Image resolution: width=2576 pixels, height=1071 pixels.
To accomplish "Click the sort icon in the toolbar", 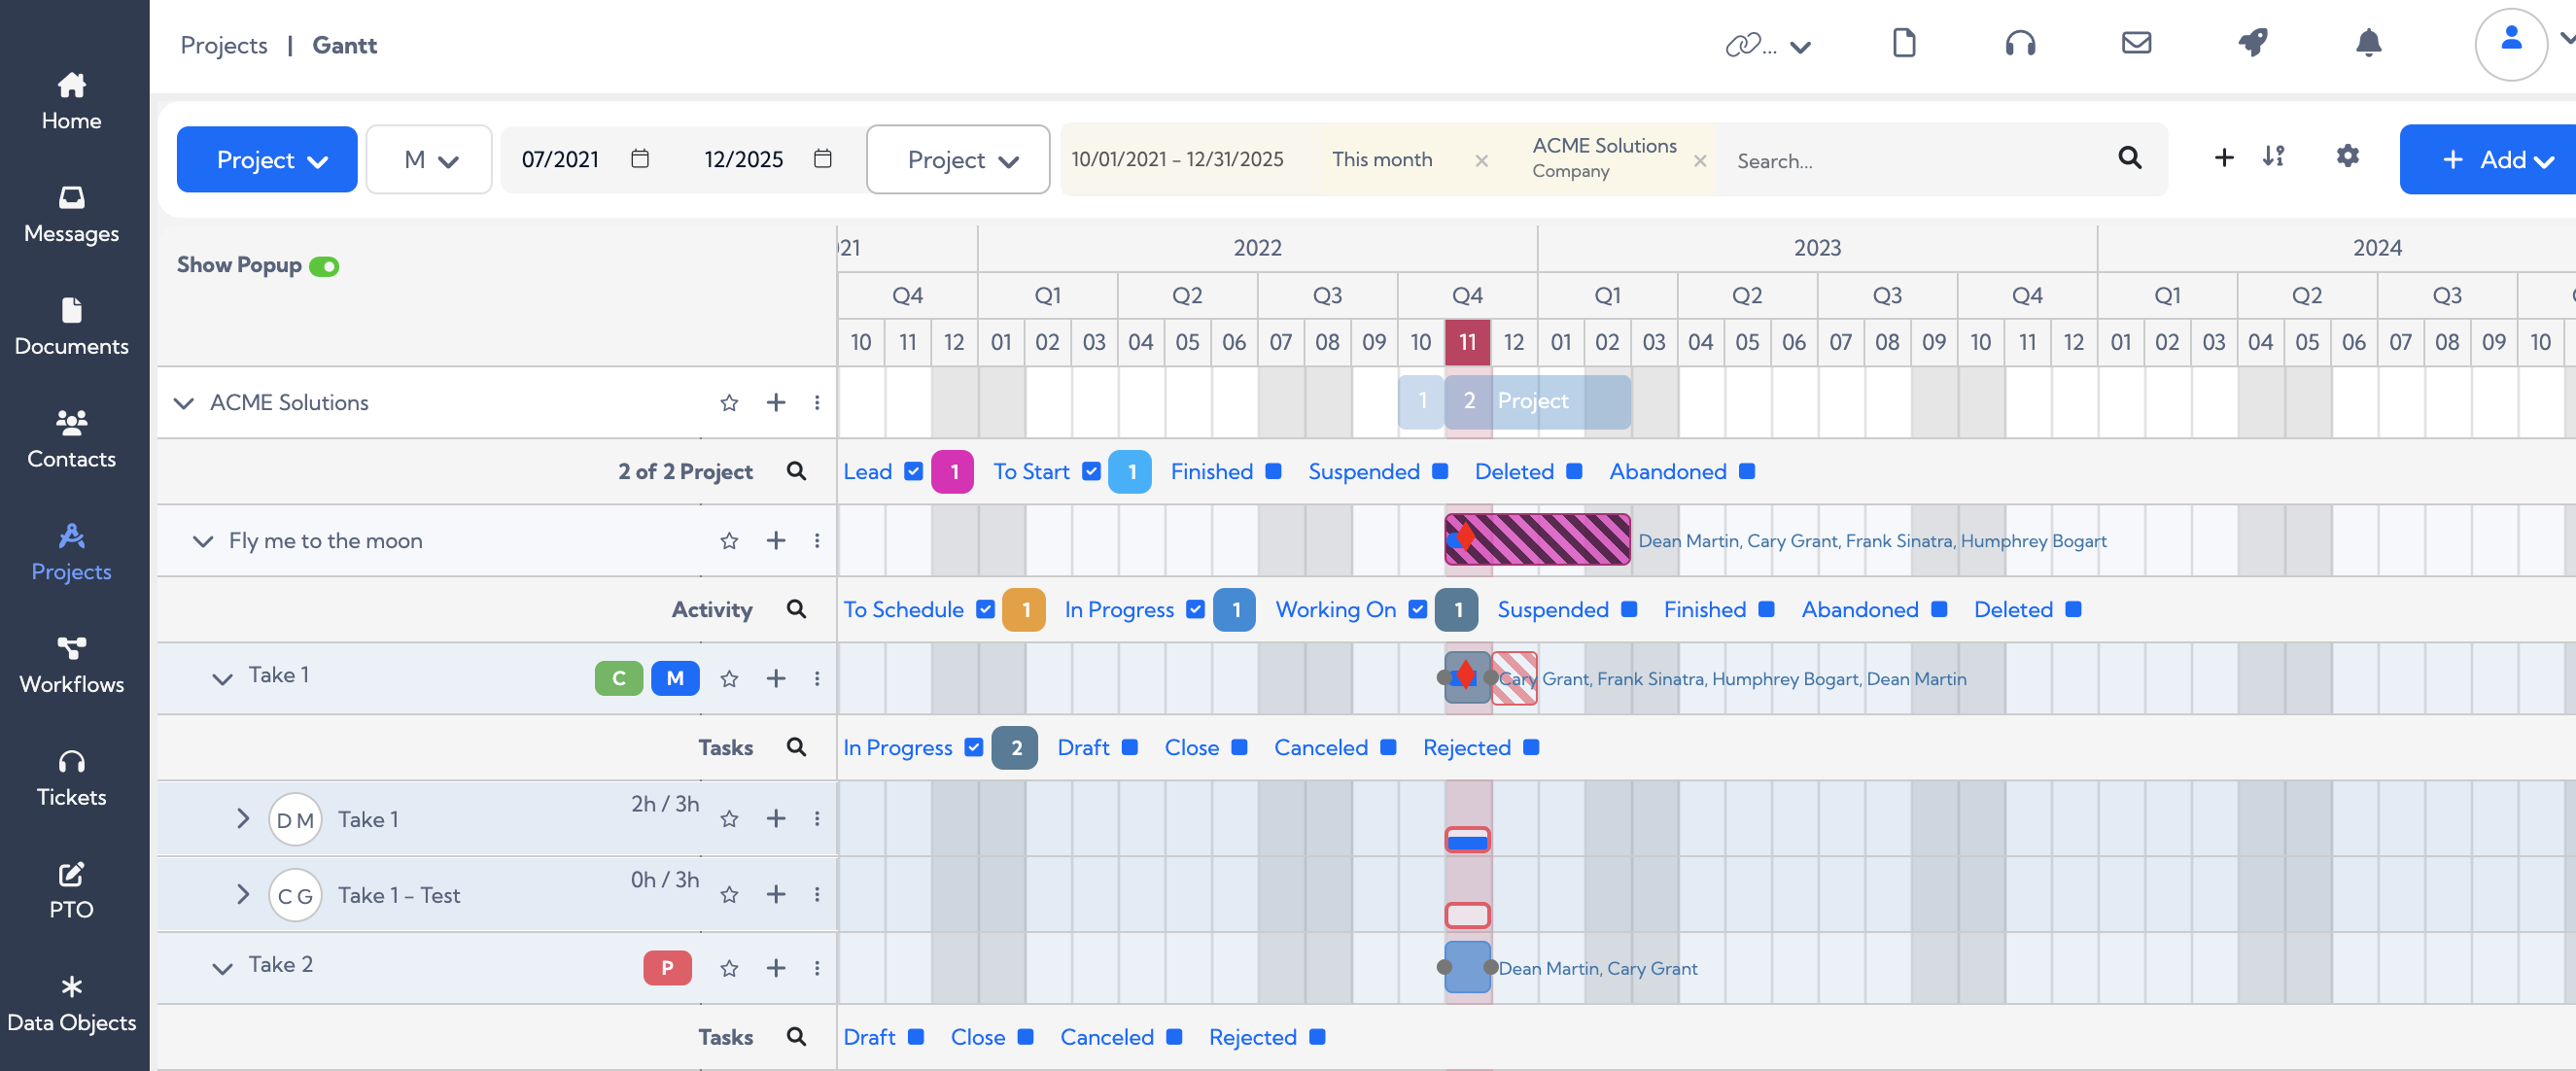I will (x=2273, y=157).
